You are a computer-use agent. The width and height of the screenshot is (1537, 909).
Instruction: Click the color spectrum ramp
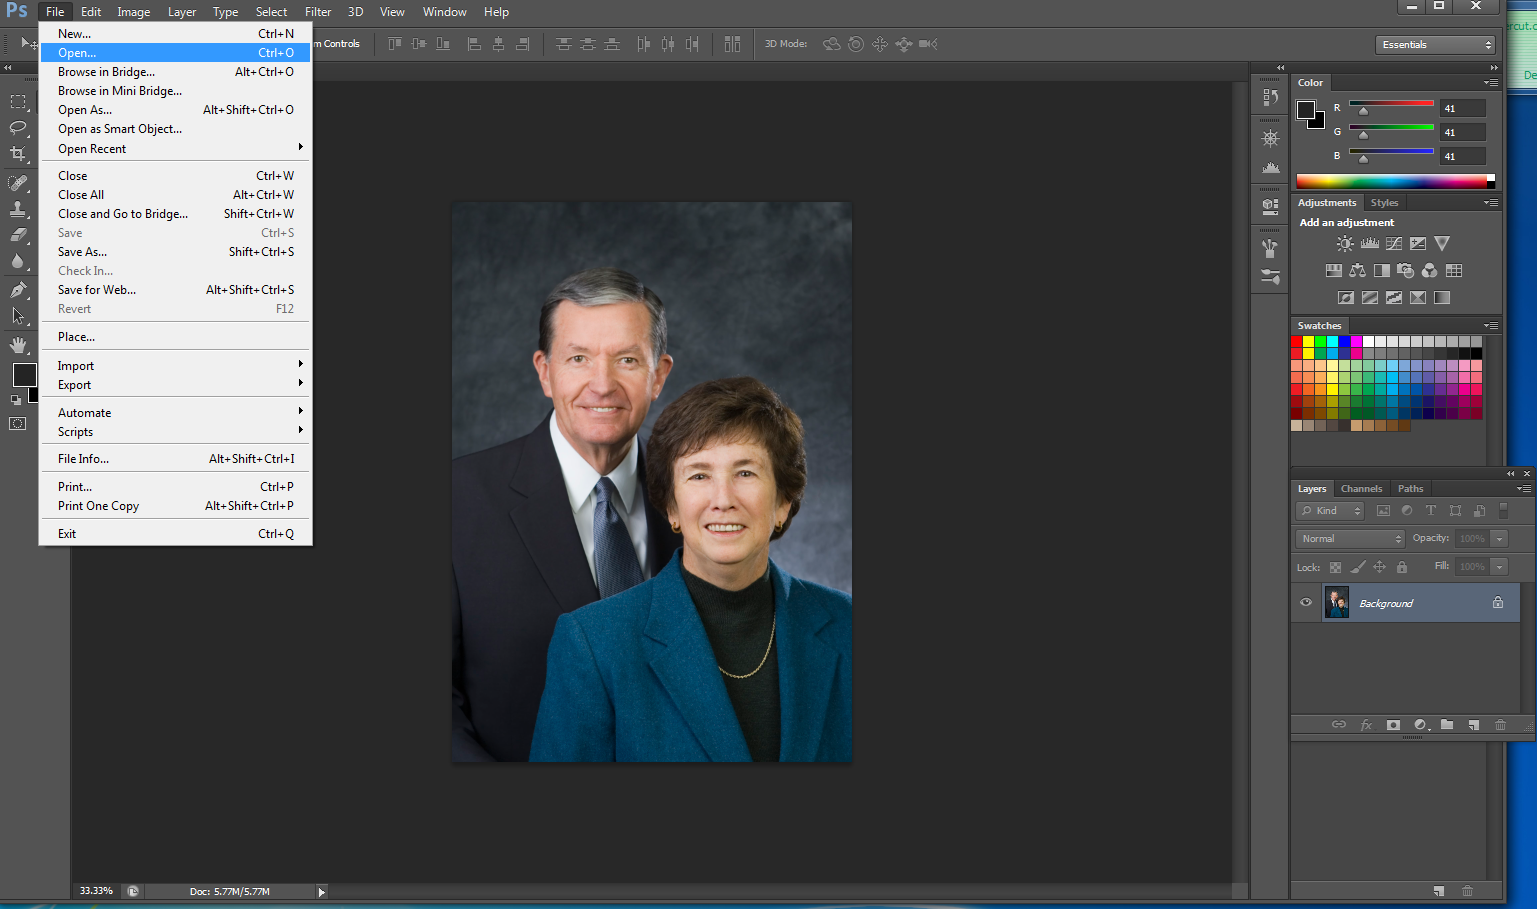click(1395, 181)
